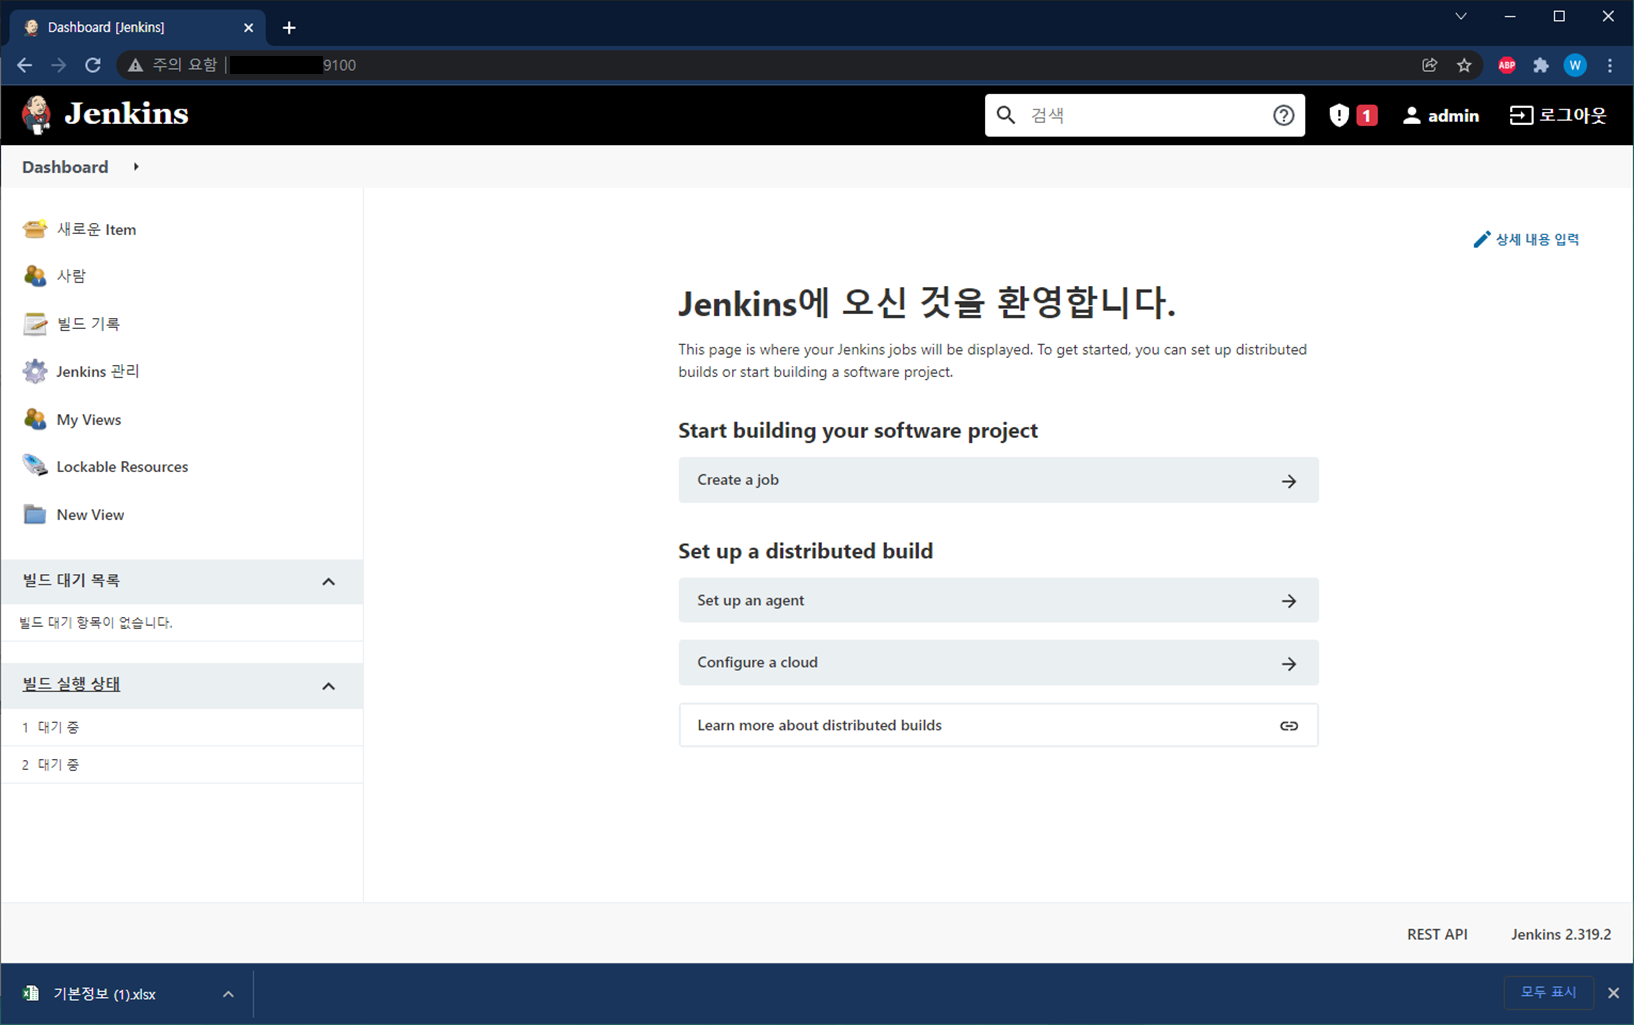
Task: Click 모두 표시 in downloads bar
Action: [1548, 992]
